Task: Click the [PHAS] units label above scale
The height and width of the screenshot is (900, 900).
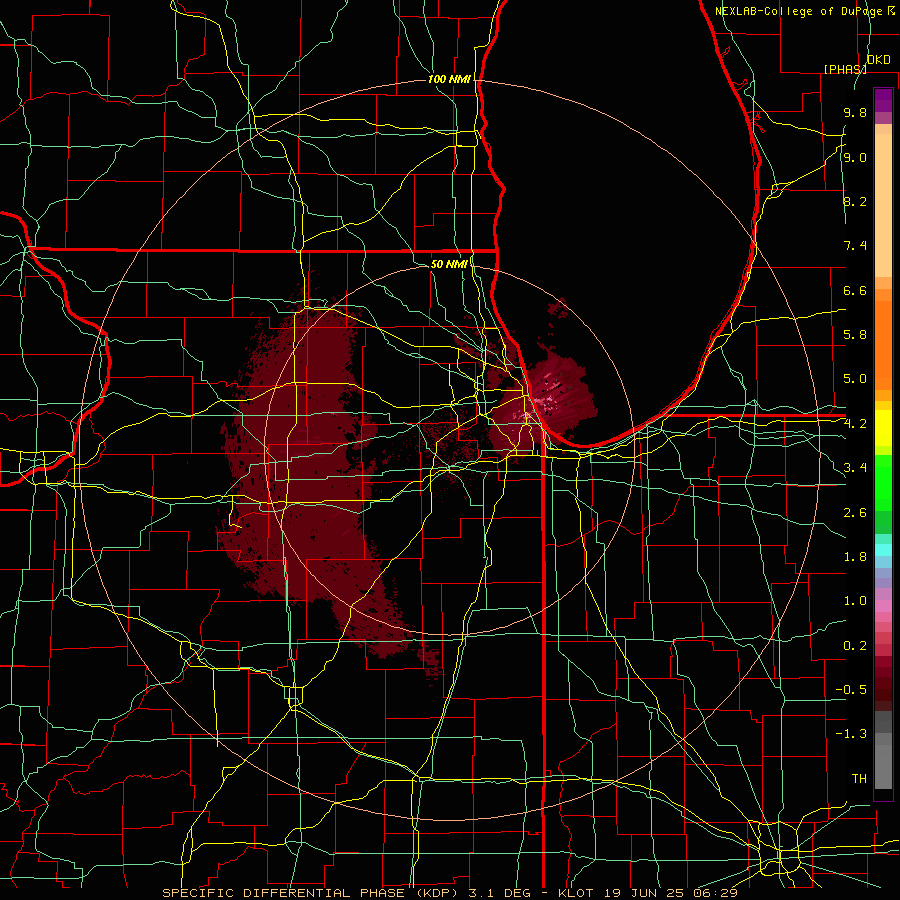Action: [x=845, y=69]
